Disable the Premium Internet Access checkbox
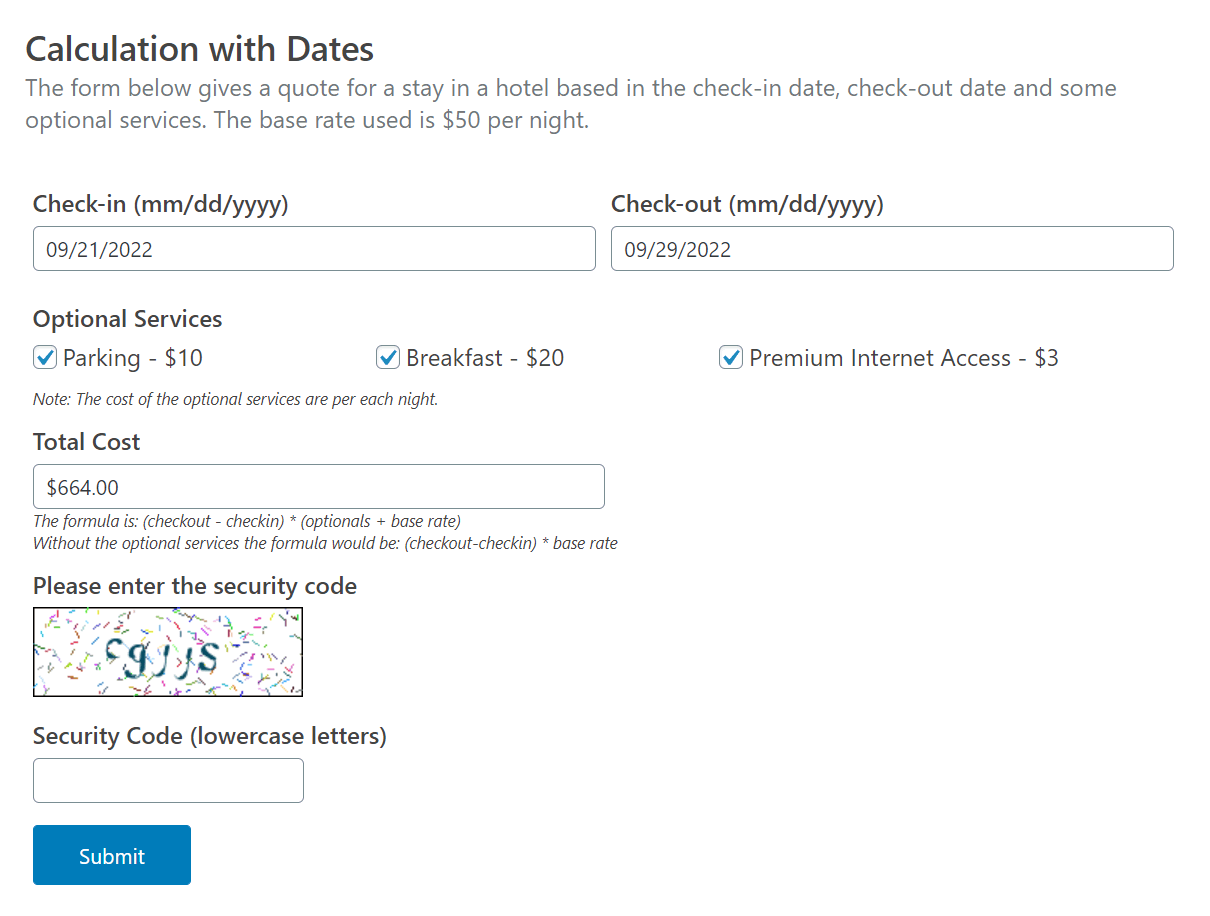This screenshot has height=916, width=1210. coord(731,358)
